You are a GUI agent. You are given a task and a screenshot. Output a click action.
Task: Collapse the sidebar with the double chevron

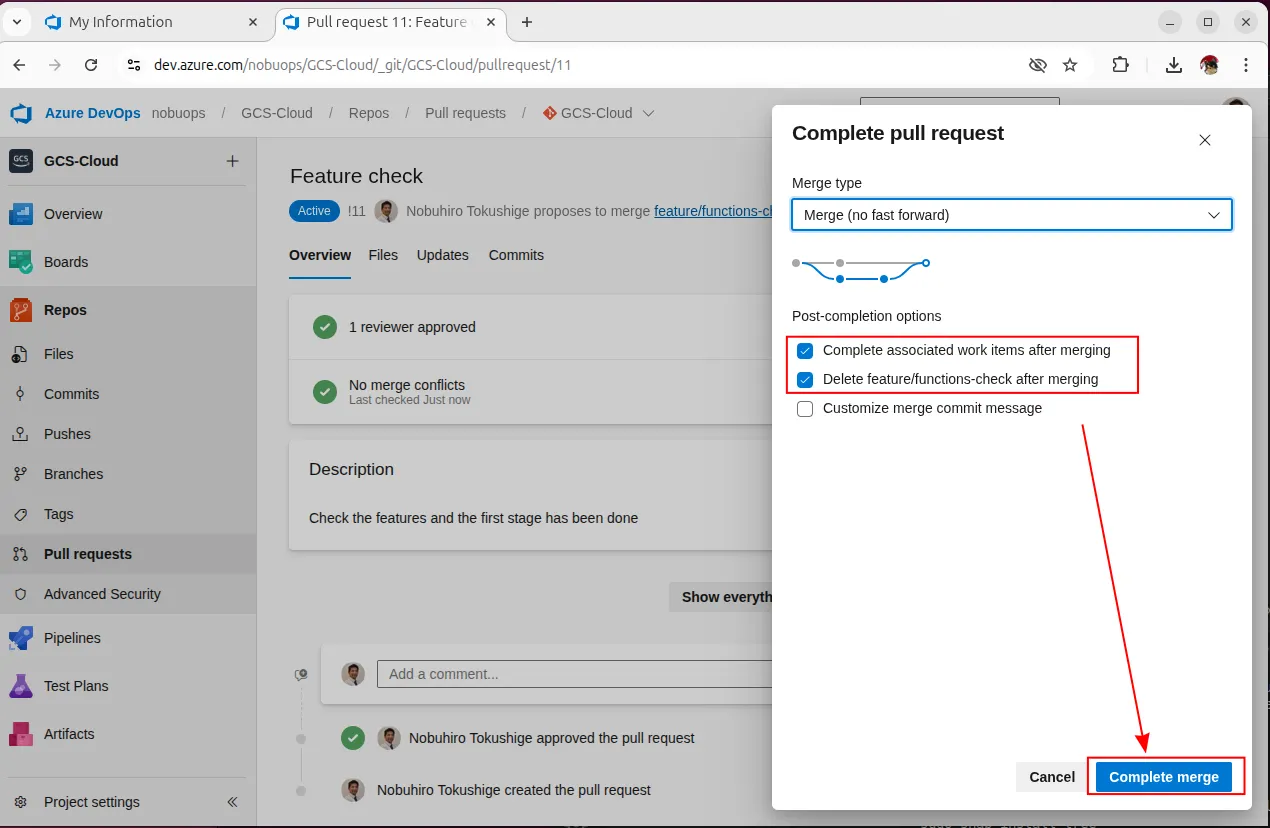(x=232, y=802)
